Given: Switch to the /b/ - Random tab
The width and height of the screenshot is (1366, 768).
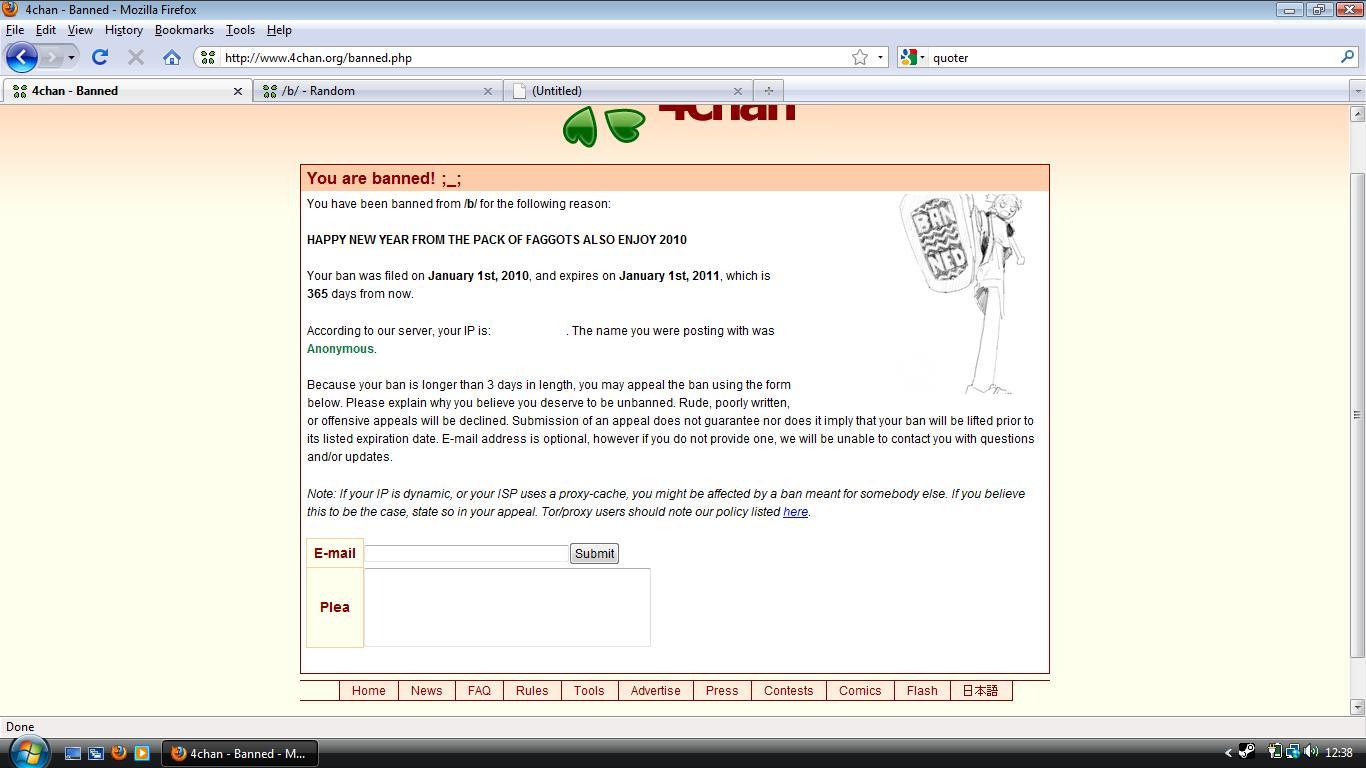Looking at the screenshot, I should point(378,91).
